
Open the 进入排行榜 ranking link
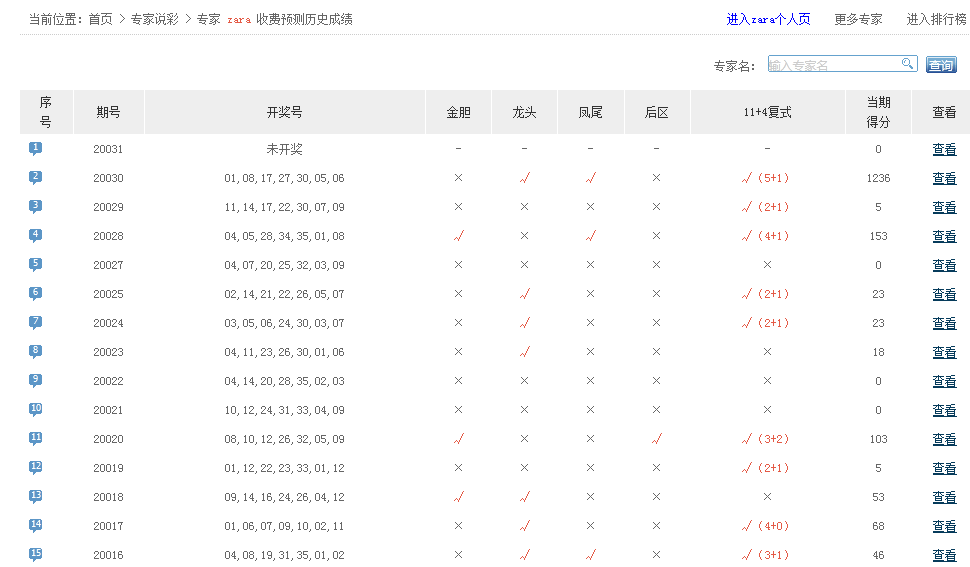pos(937,19)
